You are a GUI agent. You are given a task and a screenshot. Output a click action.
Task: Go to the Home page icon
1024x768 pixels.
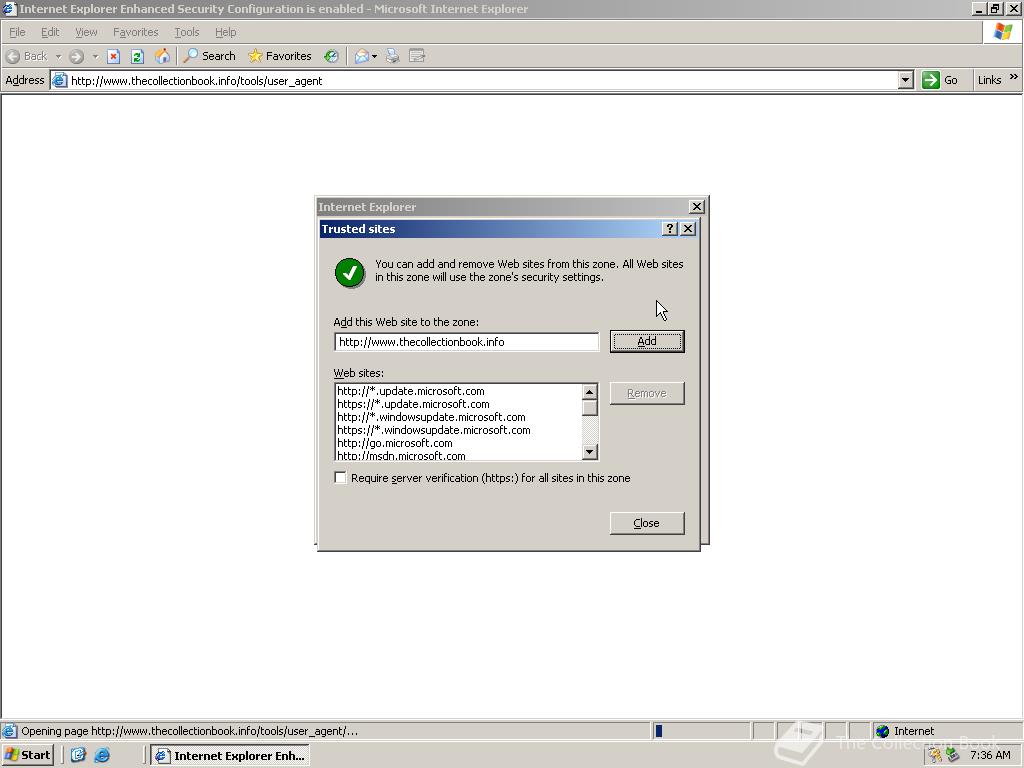pyautogui.click(x=162, y=56)
